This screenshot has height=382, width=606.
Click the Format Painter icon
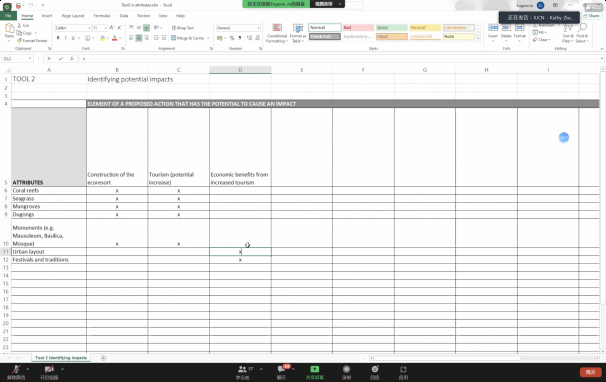click(x=19, y=41)
